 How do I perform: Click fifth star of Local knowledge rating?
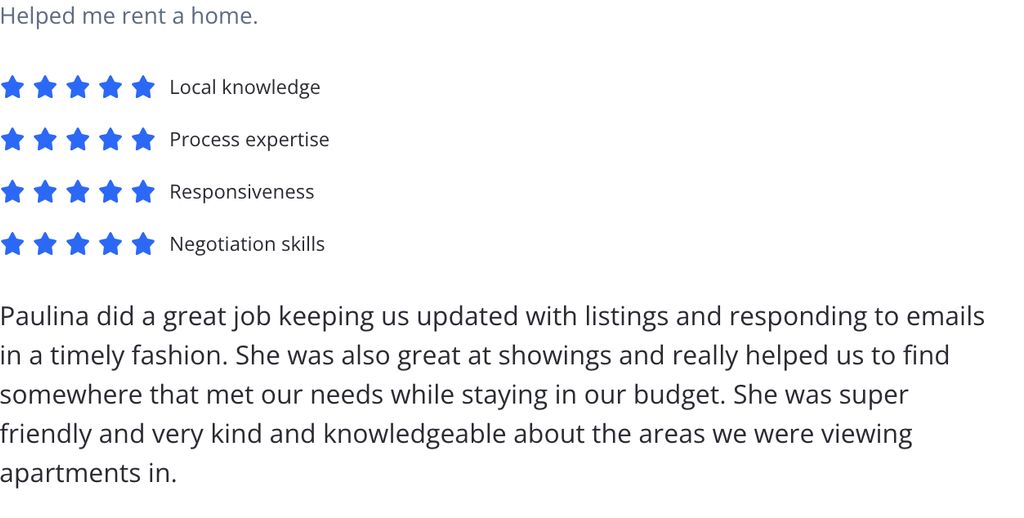tap(143, 87)
